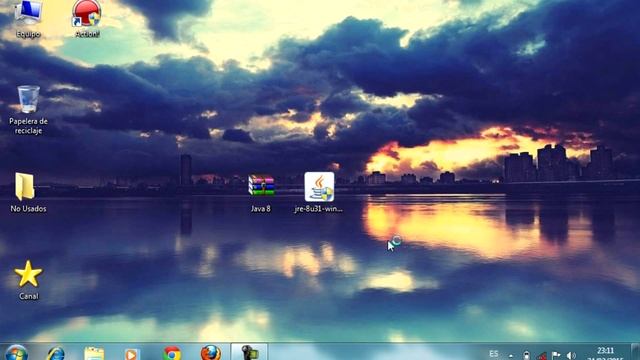Switch to the camera recorder taskbar app
Screen dimensions: 640x360
(x=249, y=352)
